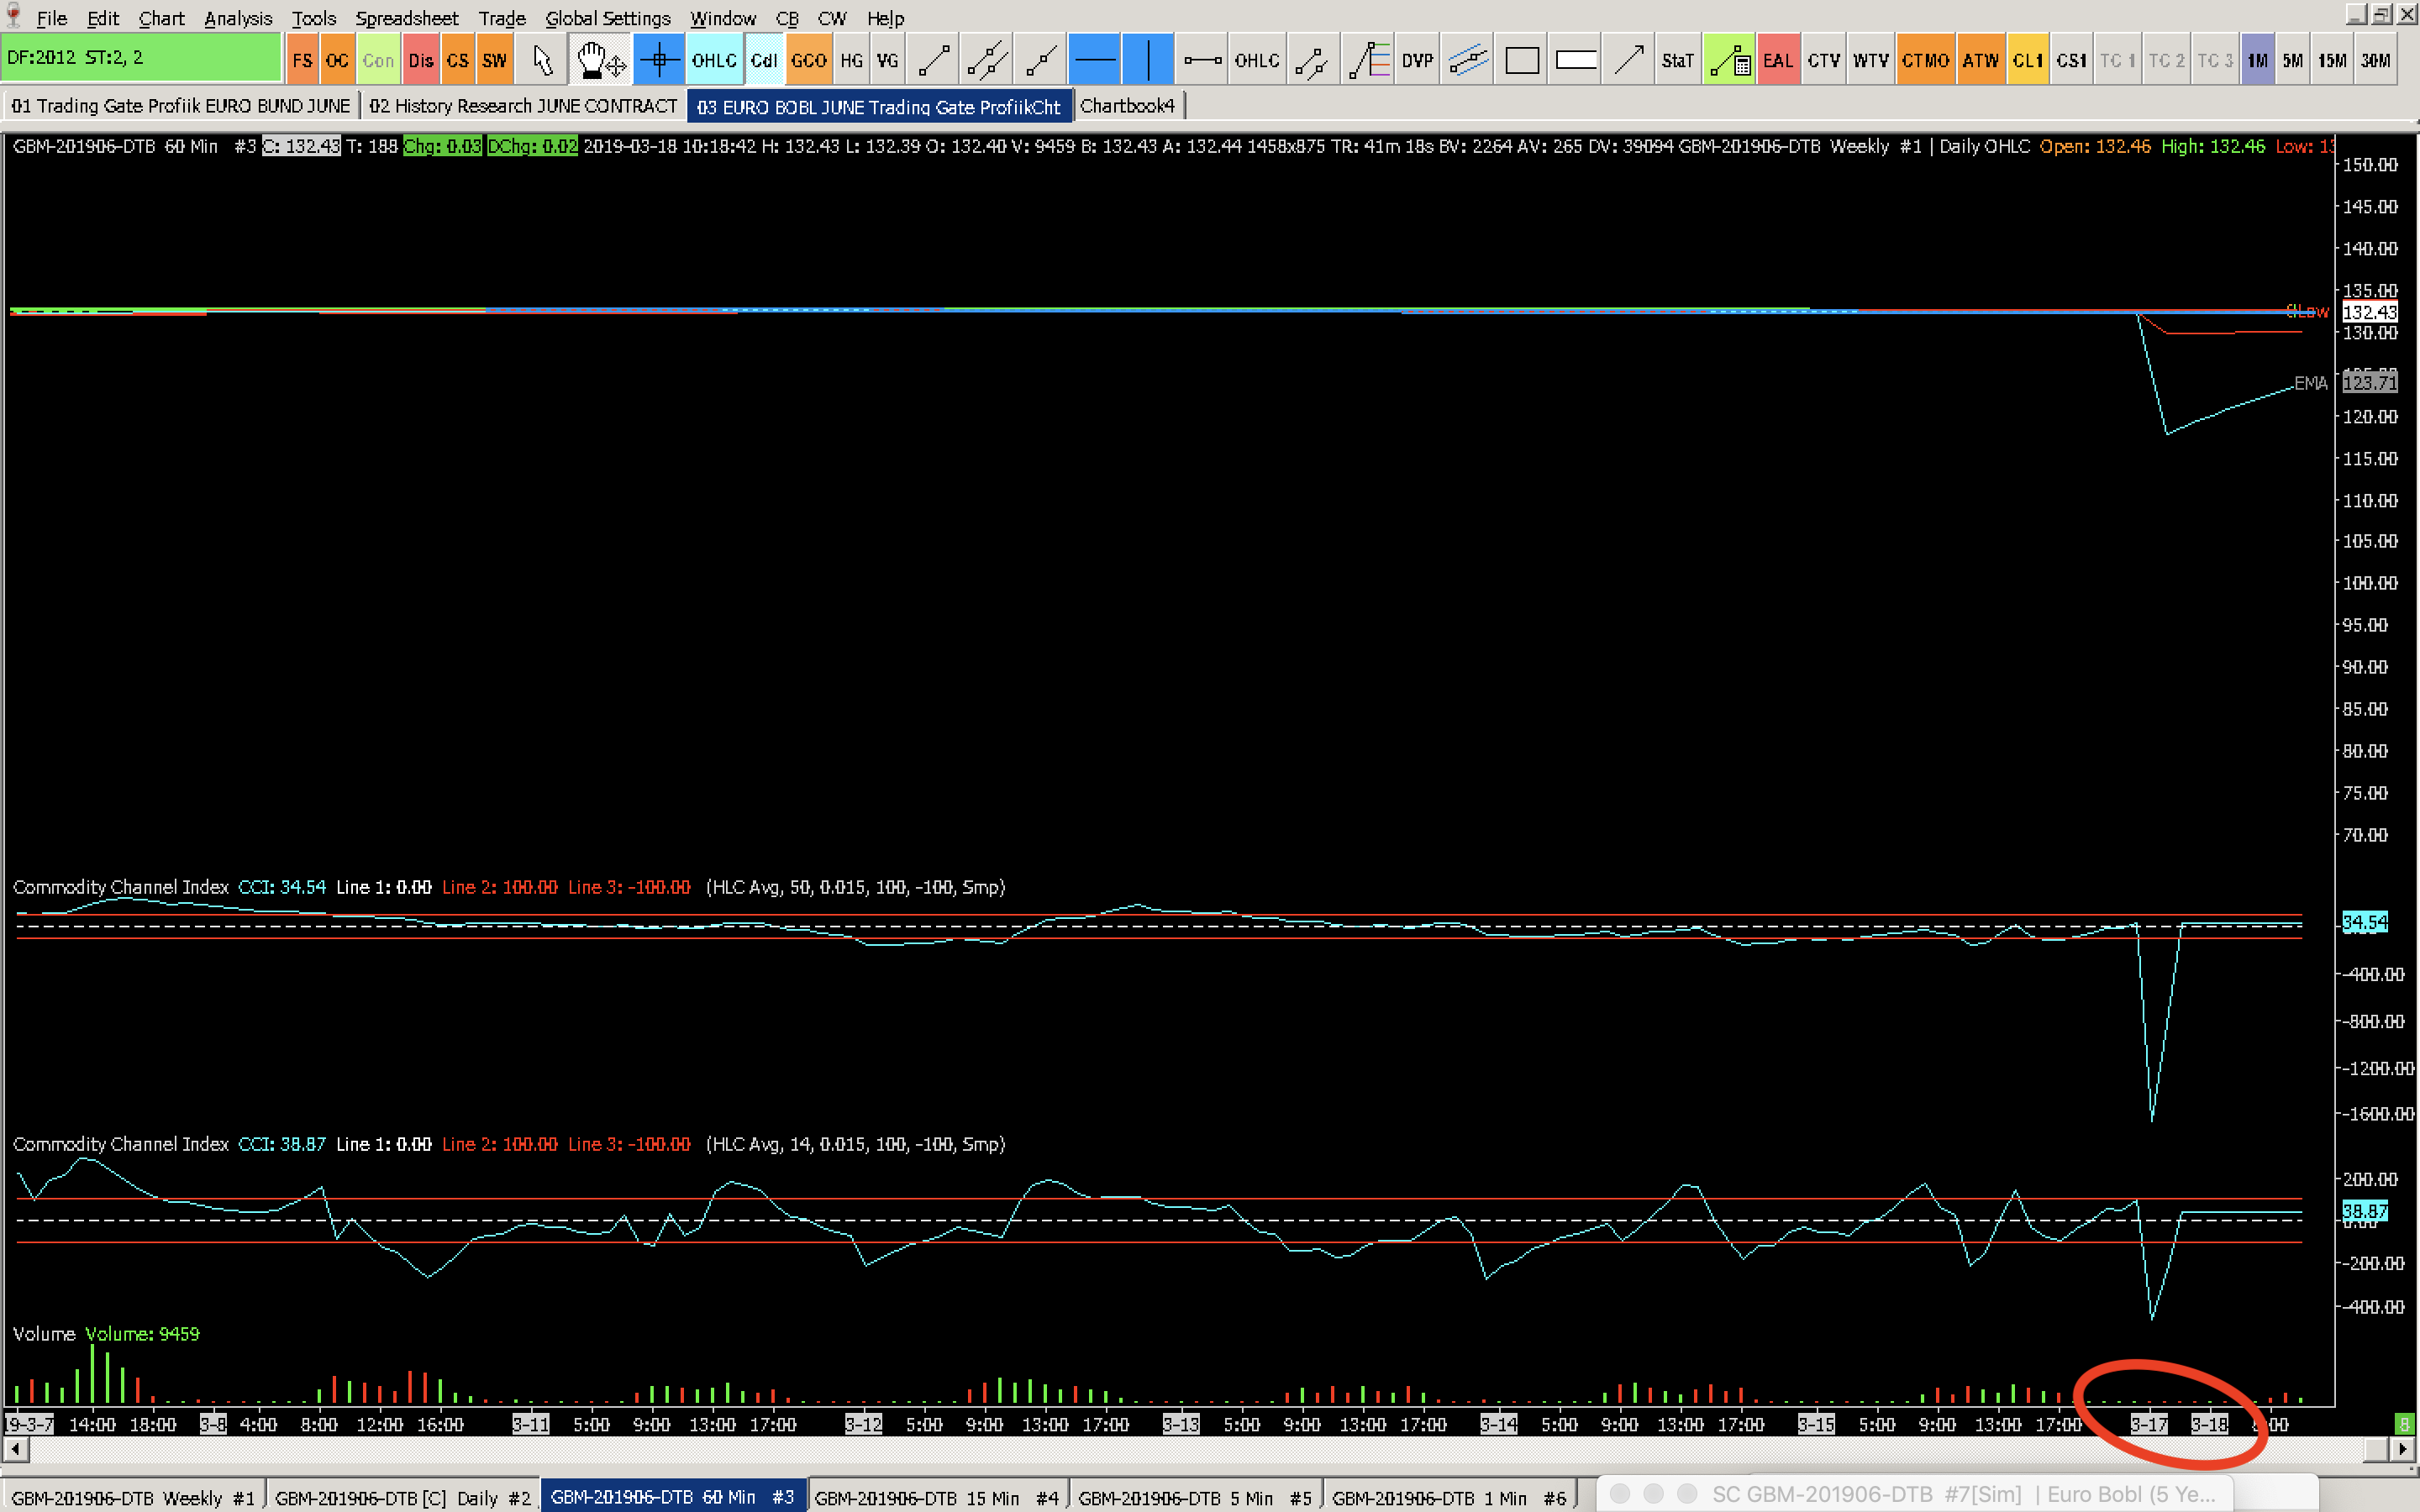Select the pitchfork drawing tool
This screenshot has height=1512, width=2420.
coord(1312,60)
